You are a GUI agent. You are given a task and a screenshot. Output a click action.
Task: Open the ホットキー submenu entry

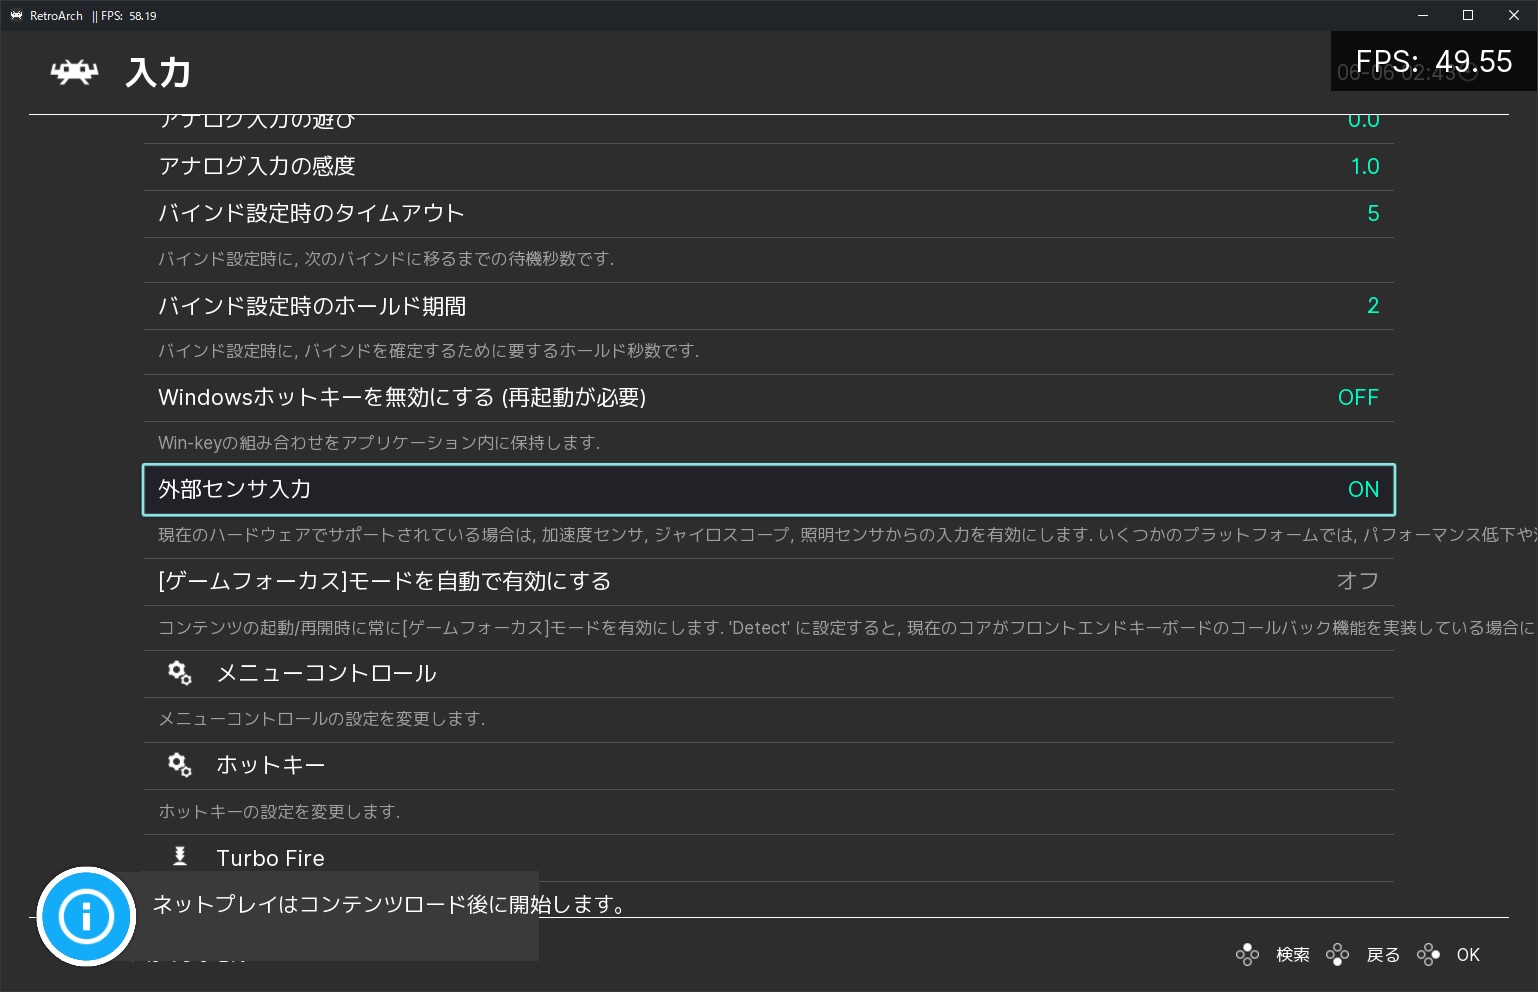click(x=270, y=765)
